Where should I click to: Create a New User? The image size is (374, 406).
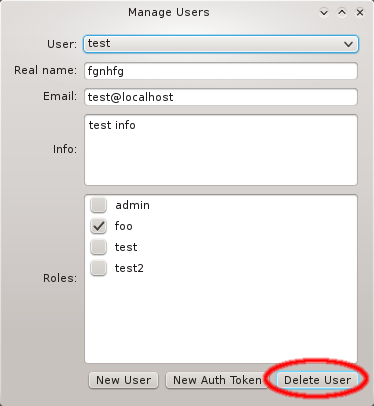click(123, 380)
